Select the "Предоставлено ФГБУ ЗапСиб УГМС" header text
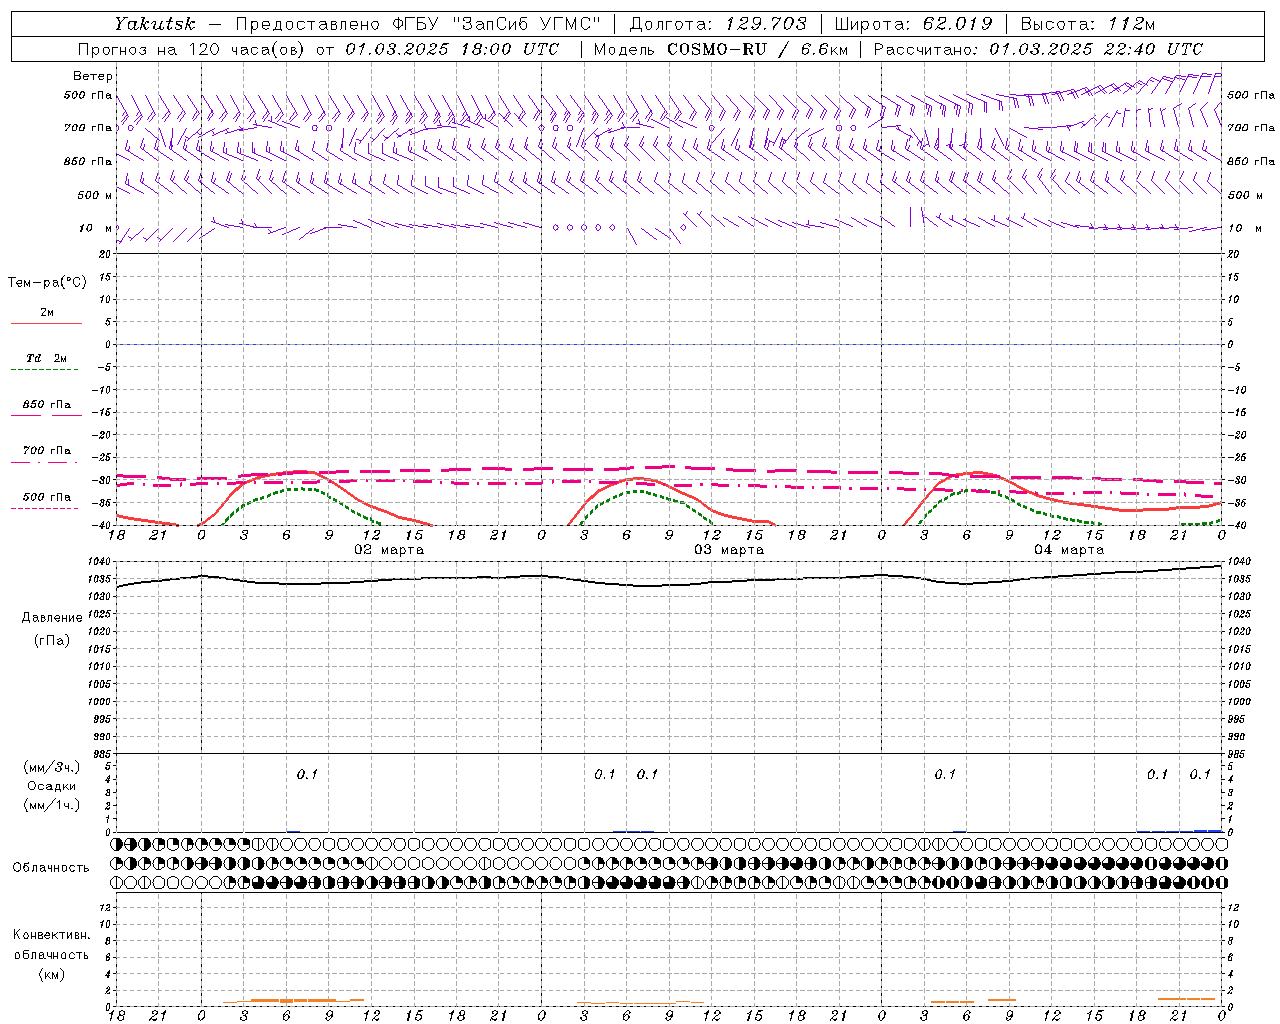 tap(419, 24)
